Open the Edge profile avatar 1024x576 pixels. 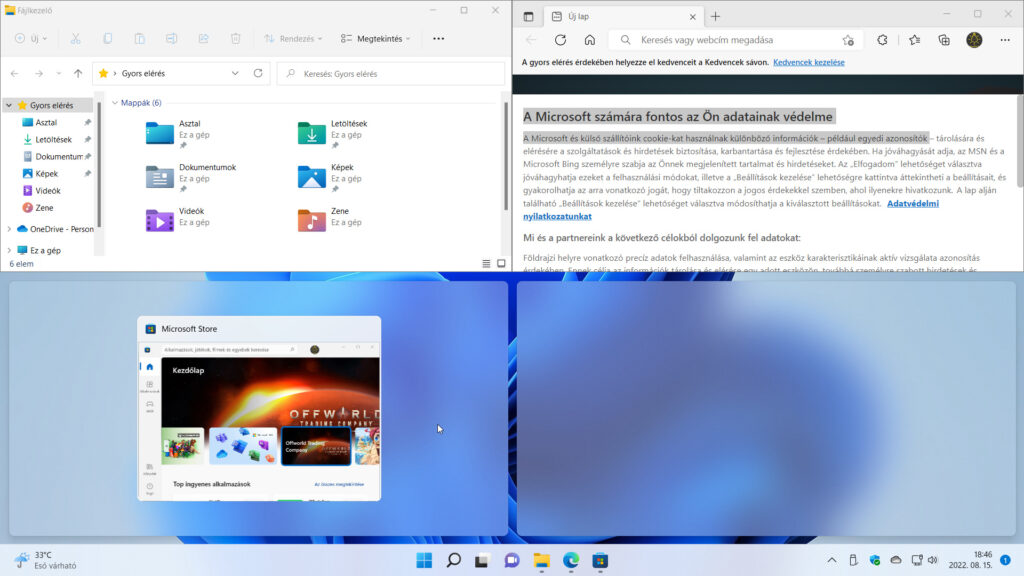tap(974, 40)
